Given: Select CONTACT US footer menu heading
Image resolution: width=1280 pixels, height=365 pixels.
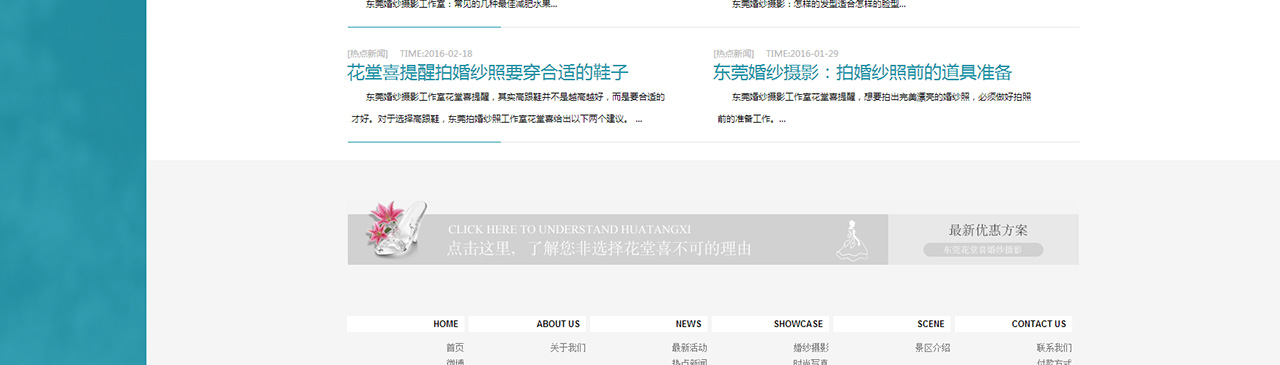Looking at the screenshot, I should 1039,324.
